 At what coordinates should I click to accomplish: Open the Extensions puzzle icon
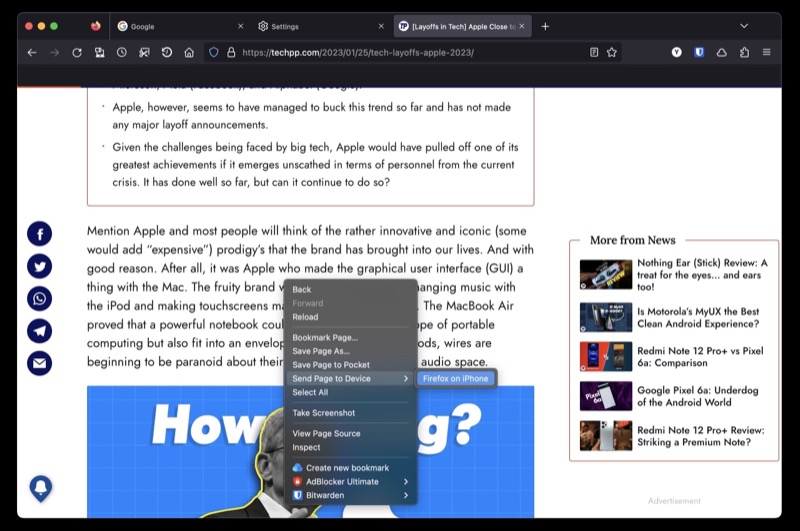744,52
